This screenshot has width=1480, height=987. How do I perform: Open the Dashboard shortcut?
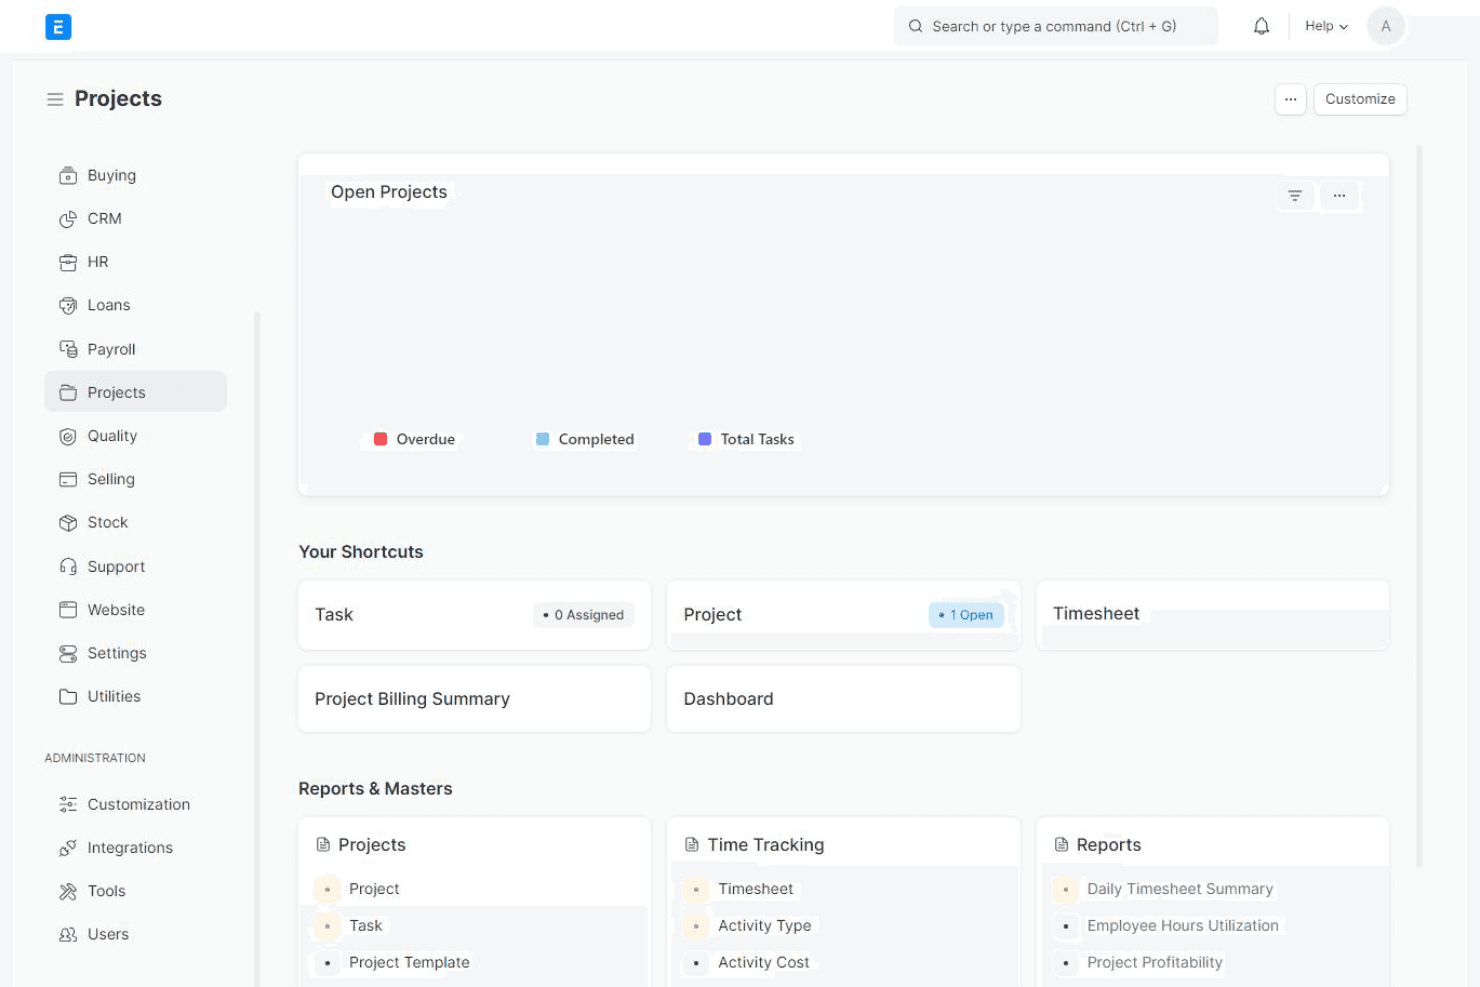point(844,699)
